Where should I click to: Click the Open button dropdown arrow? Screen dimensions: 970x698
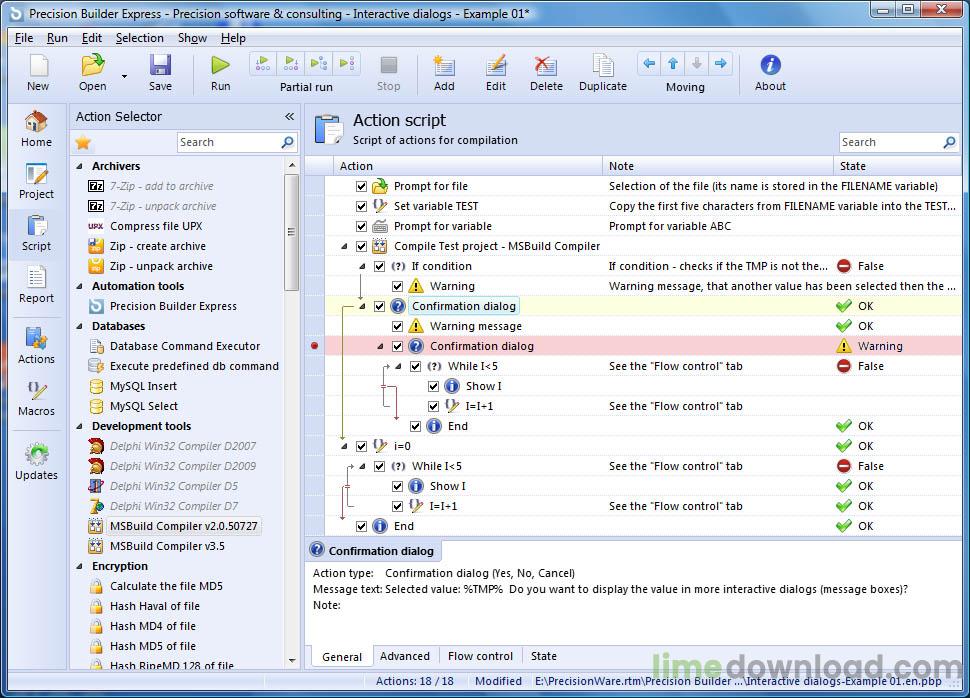click(125, 76)
